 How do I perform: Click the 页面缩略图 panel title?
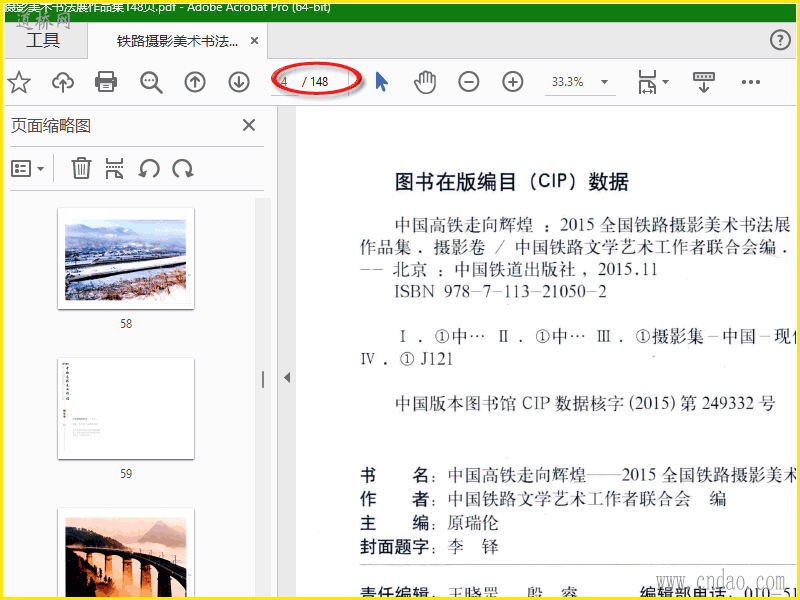point(51,126)
